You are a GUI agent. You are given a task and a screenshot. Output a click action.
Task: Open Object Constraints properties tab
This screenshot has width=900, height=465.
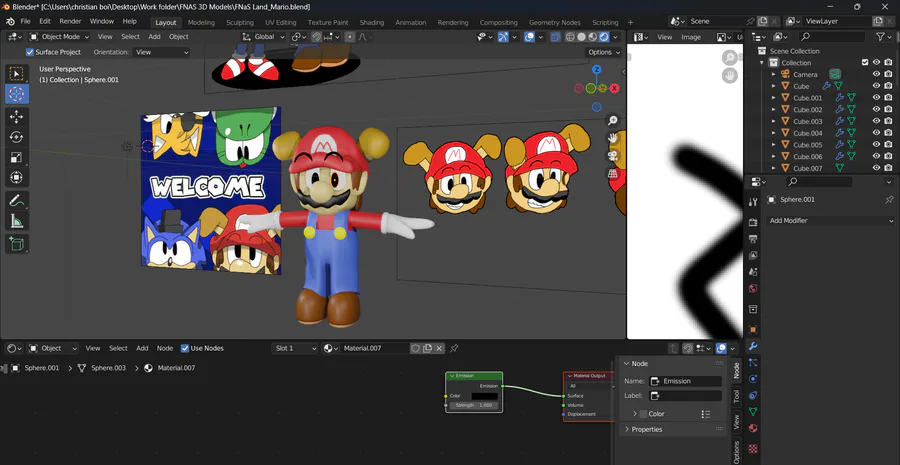[x=753, y=396]
